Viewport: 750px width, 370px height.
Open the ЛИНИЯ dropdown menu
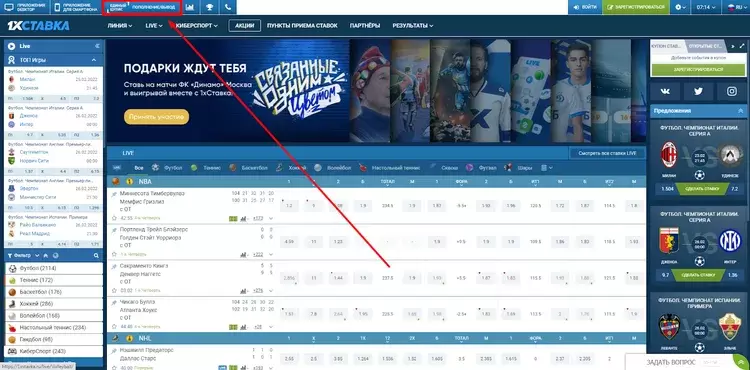tap(120, 26)
